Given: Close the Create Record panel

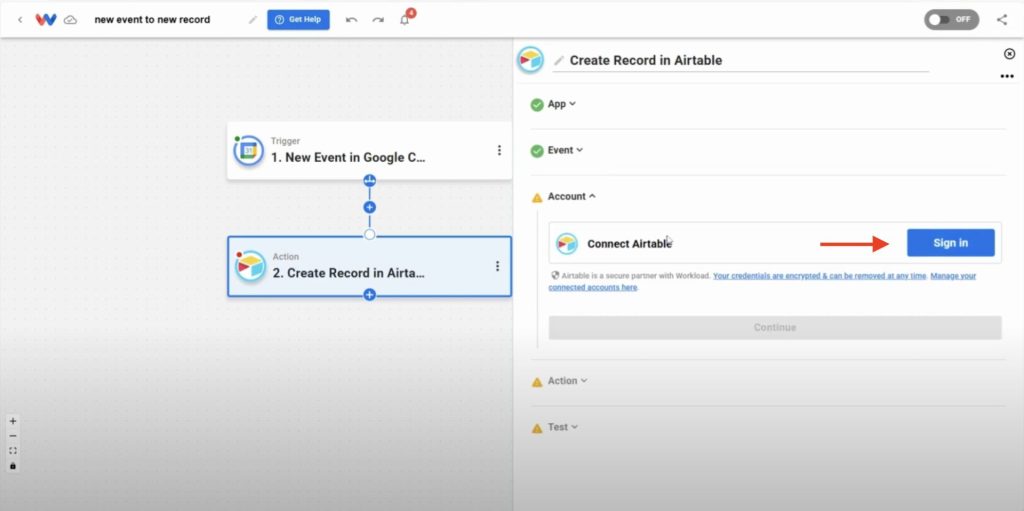Looking at the screenshot, I should point(1009,54).
